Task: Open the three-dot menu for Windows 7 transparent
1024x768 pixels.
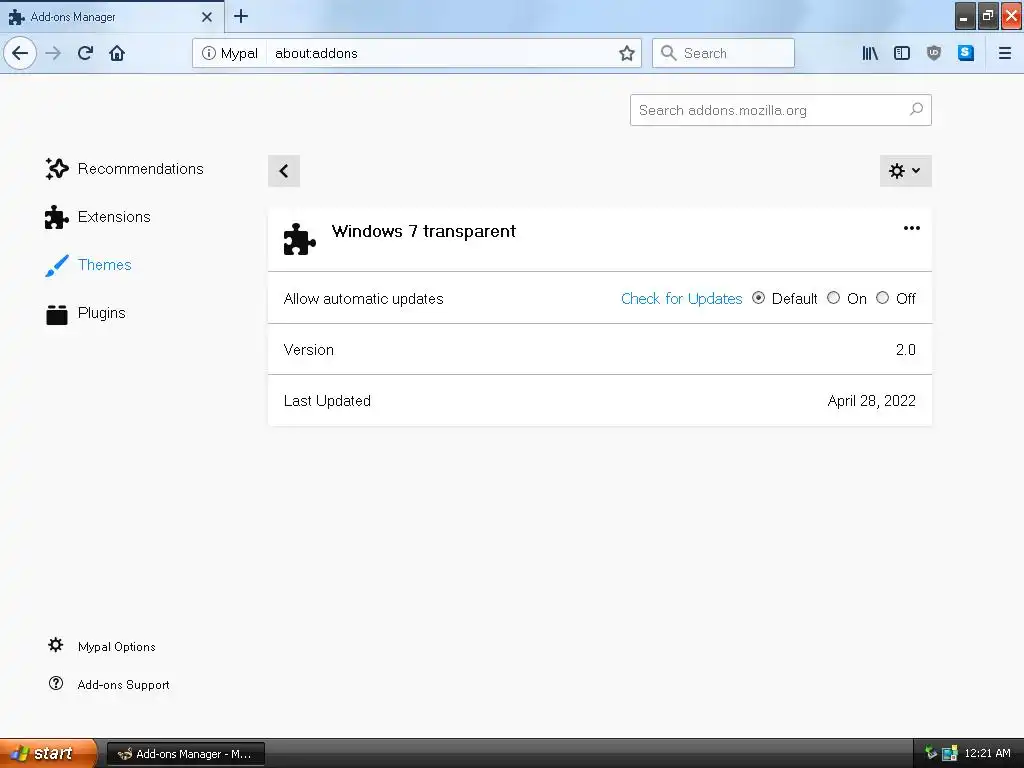Action: click(x=912, y=228)
